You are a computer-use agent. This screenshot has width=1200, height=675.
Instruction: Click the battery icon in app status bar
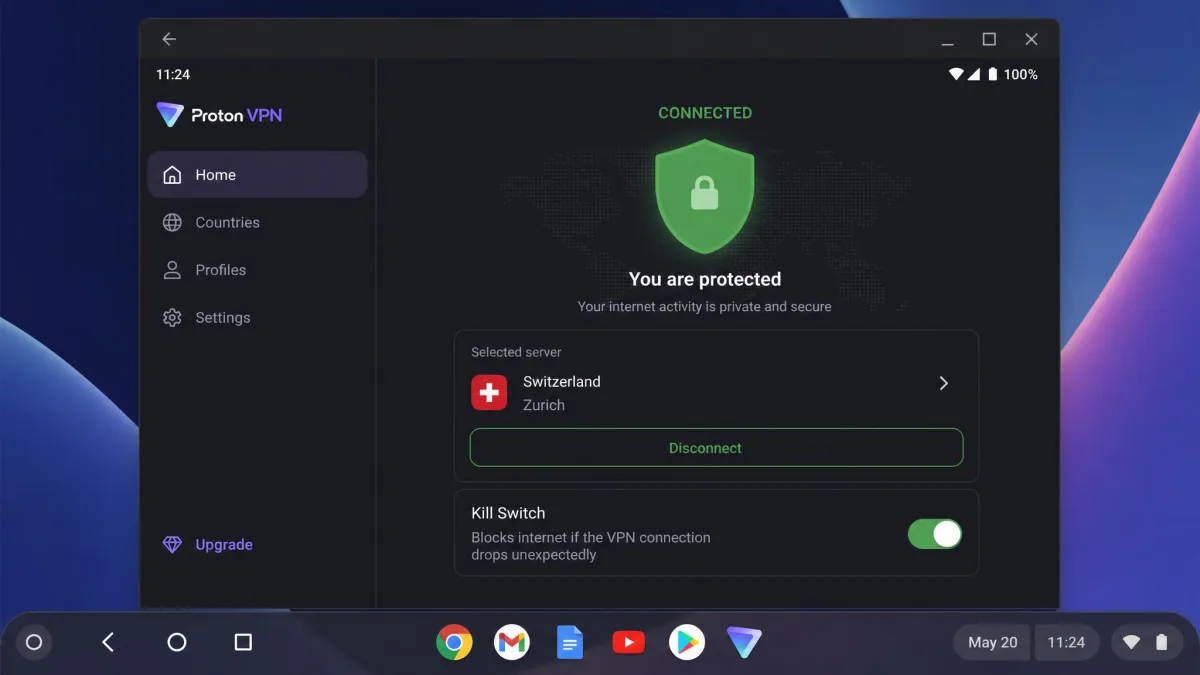[992, 74]
